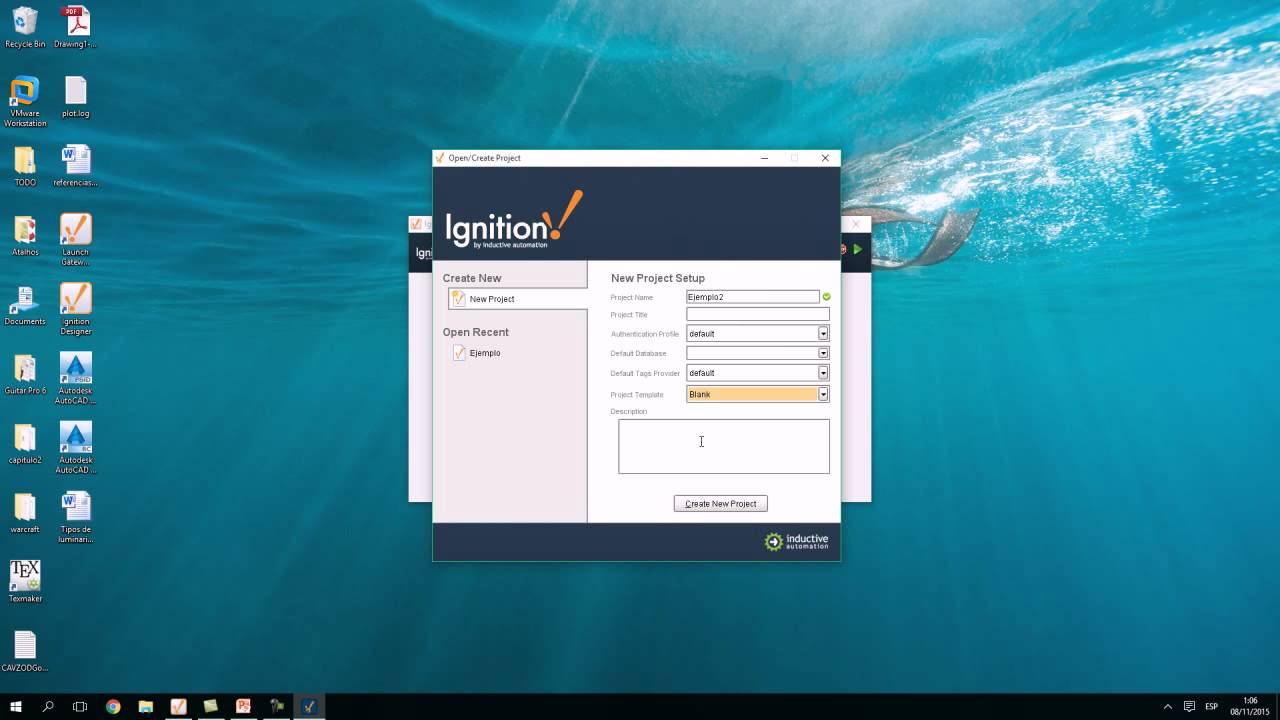Click the ESP input language indicator
Image resolution: width=1280 pixels, height=720 pixels.
1212,706
